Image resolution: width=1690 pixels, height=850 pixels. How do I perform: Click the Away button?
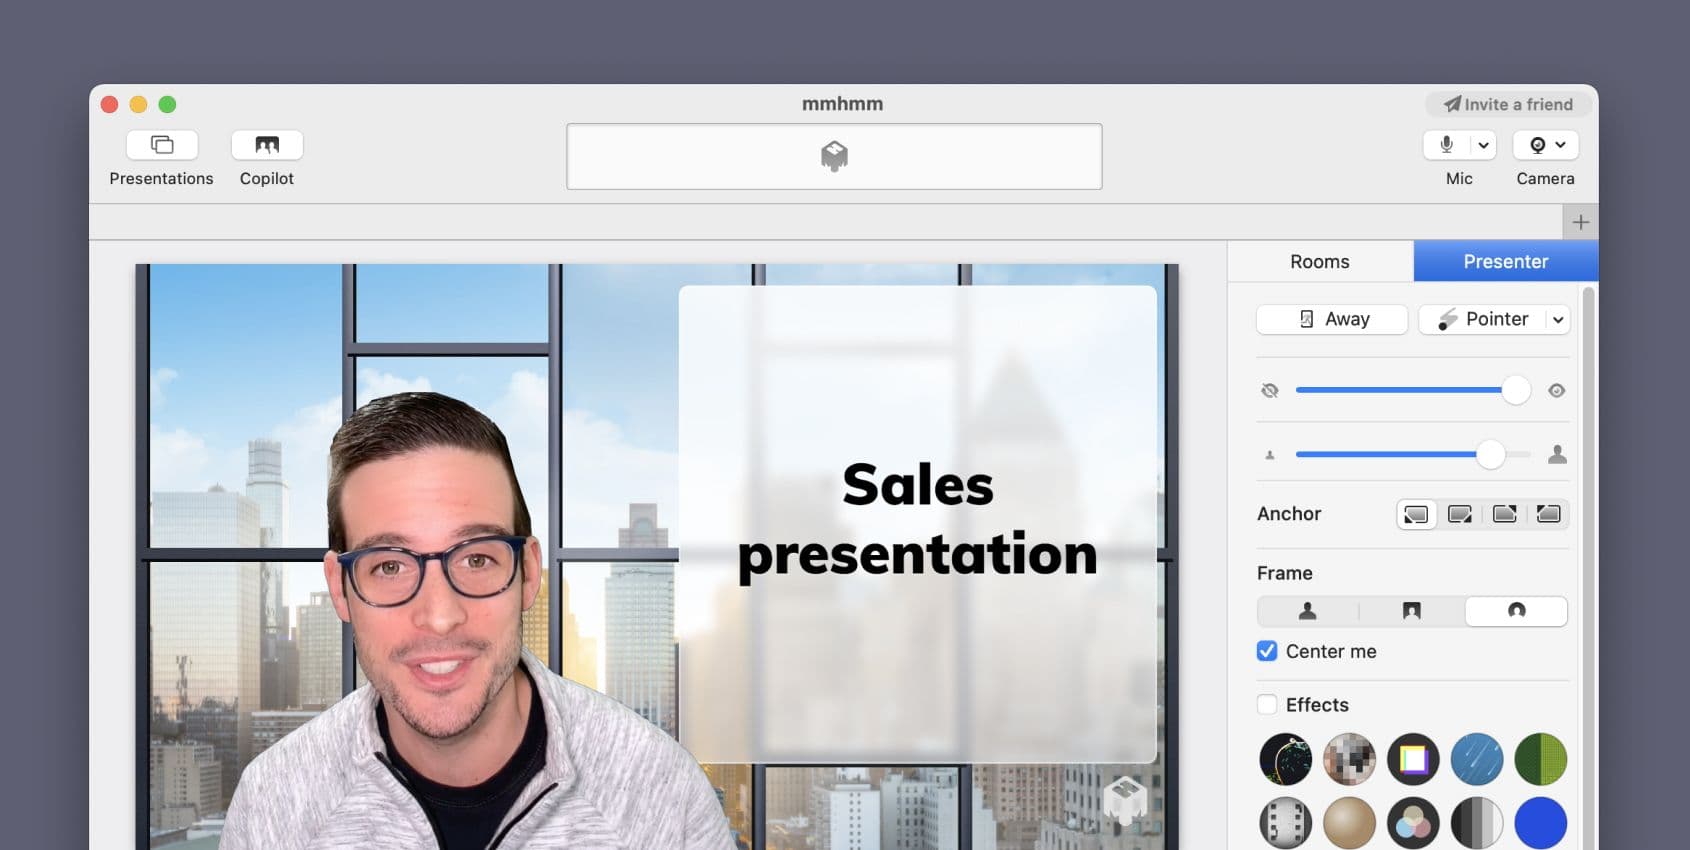point(1332,319)
